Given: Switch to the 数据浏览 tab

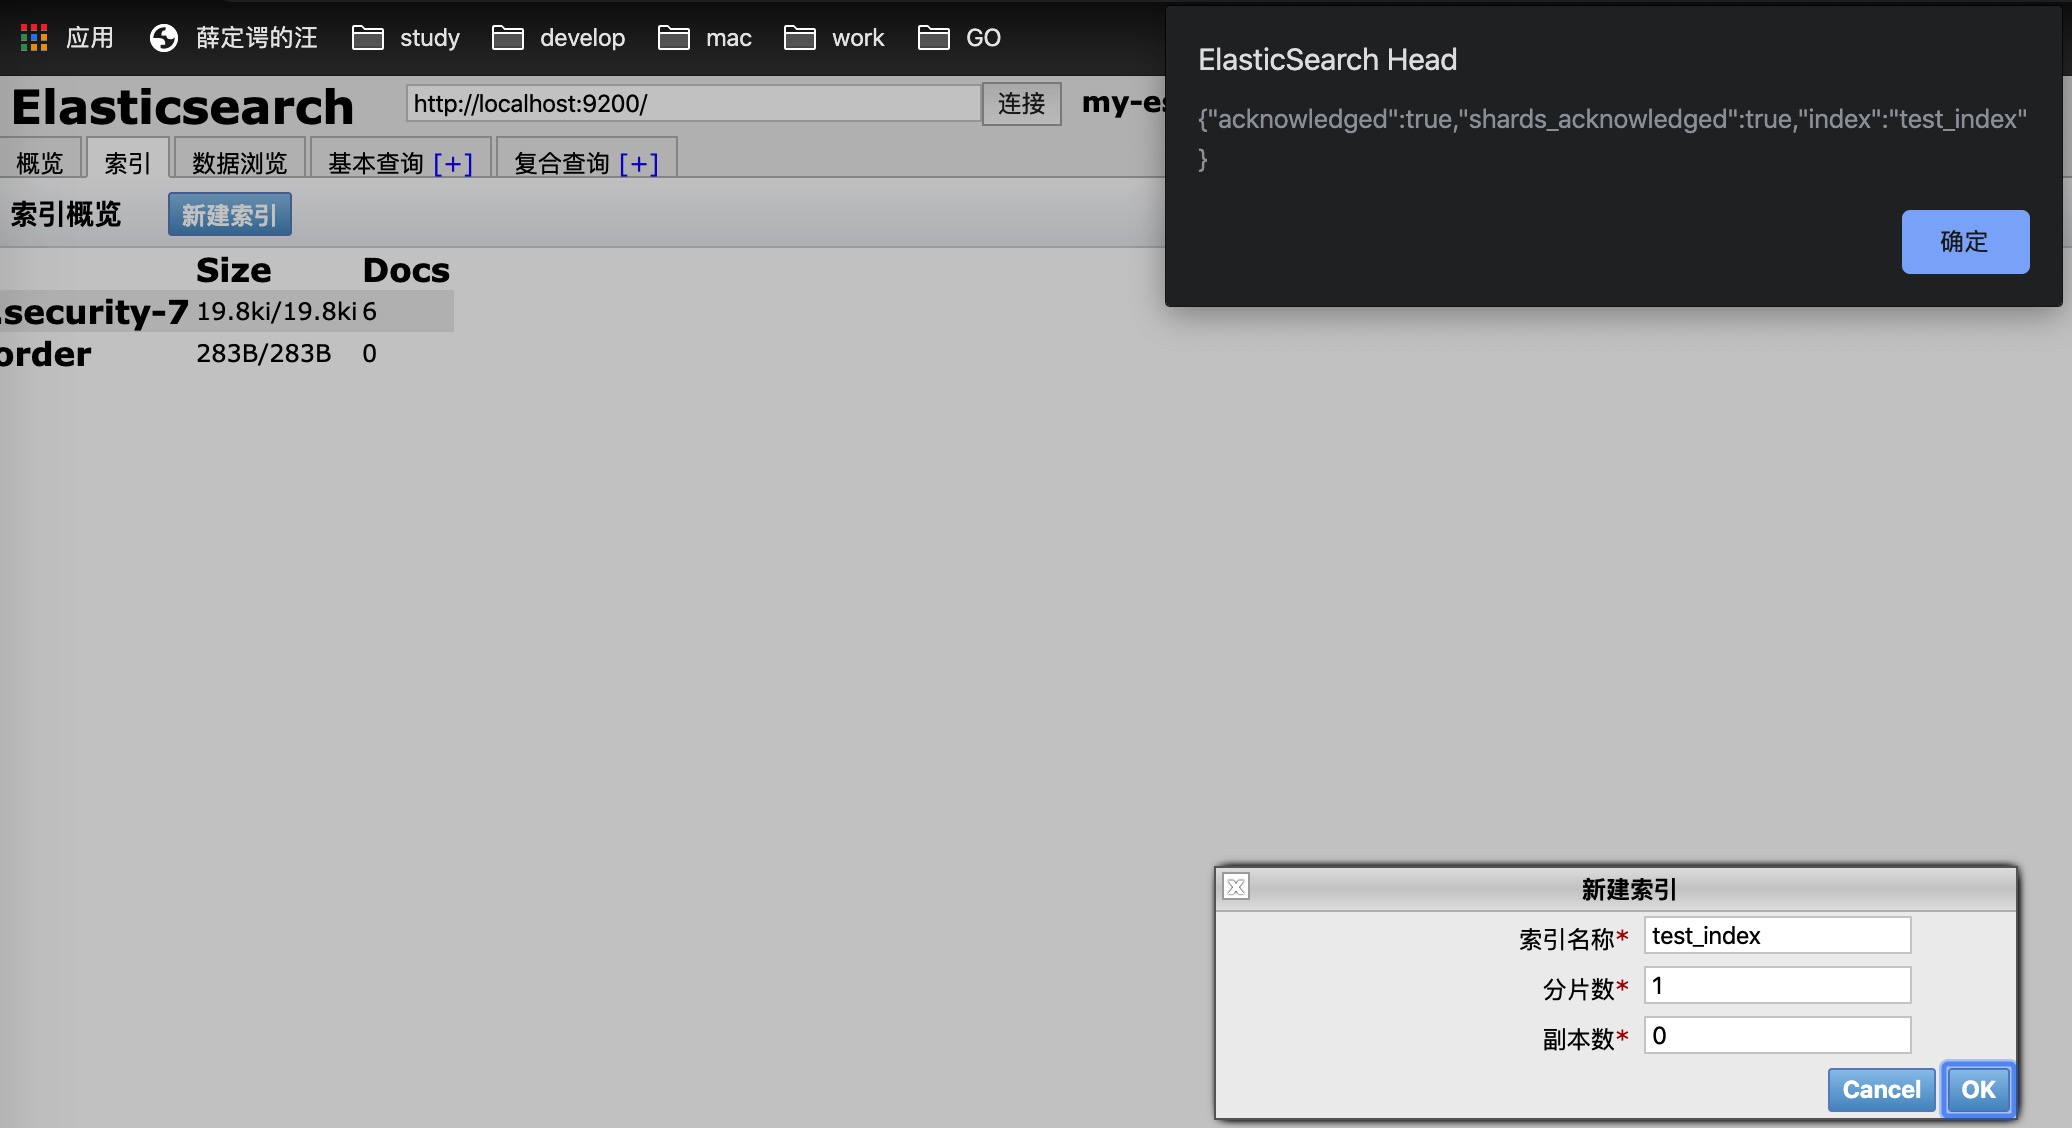Looking at the screenshot, I should 239,163.
